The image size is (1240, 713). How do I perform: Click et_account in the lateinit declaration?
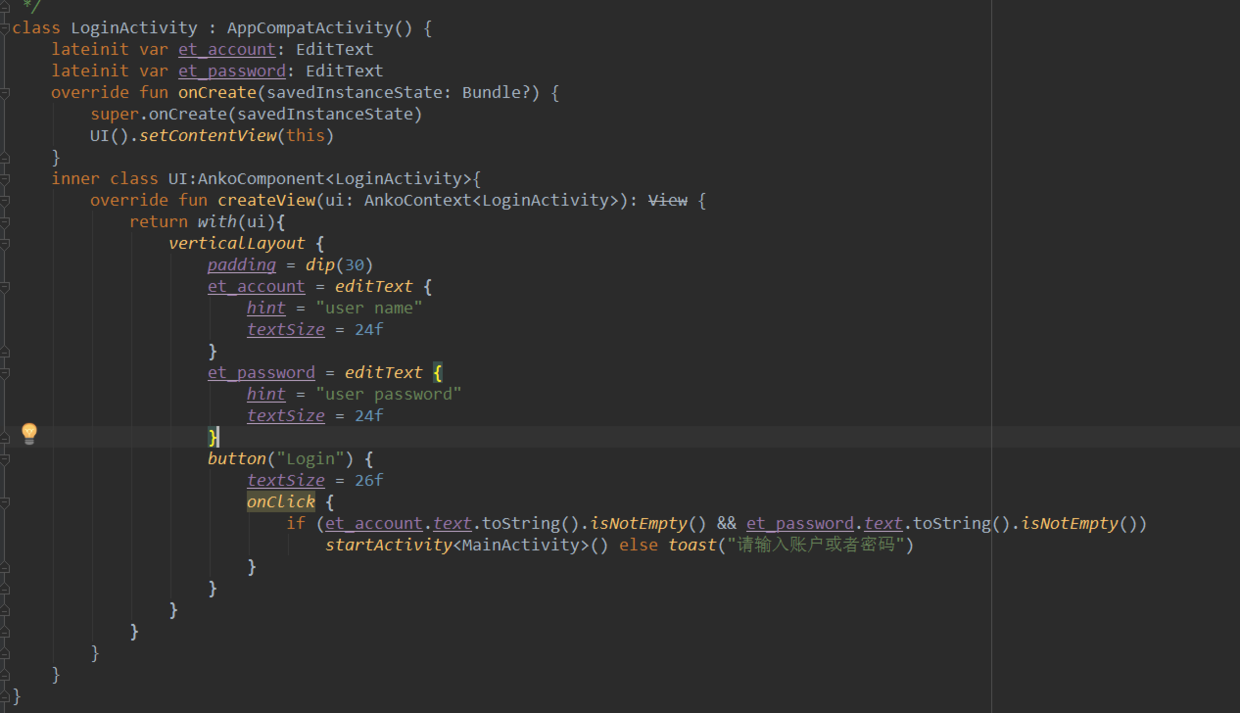click(227, 50)
